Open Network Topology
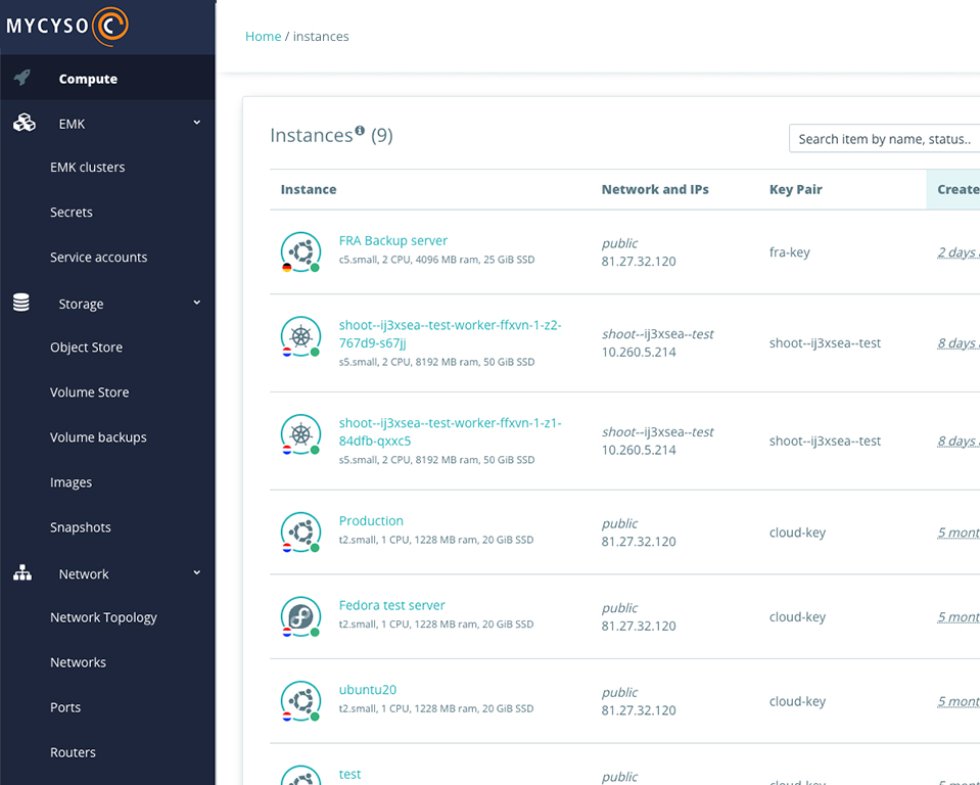980x785 pixels. pos(103,618)
